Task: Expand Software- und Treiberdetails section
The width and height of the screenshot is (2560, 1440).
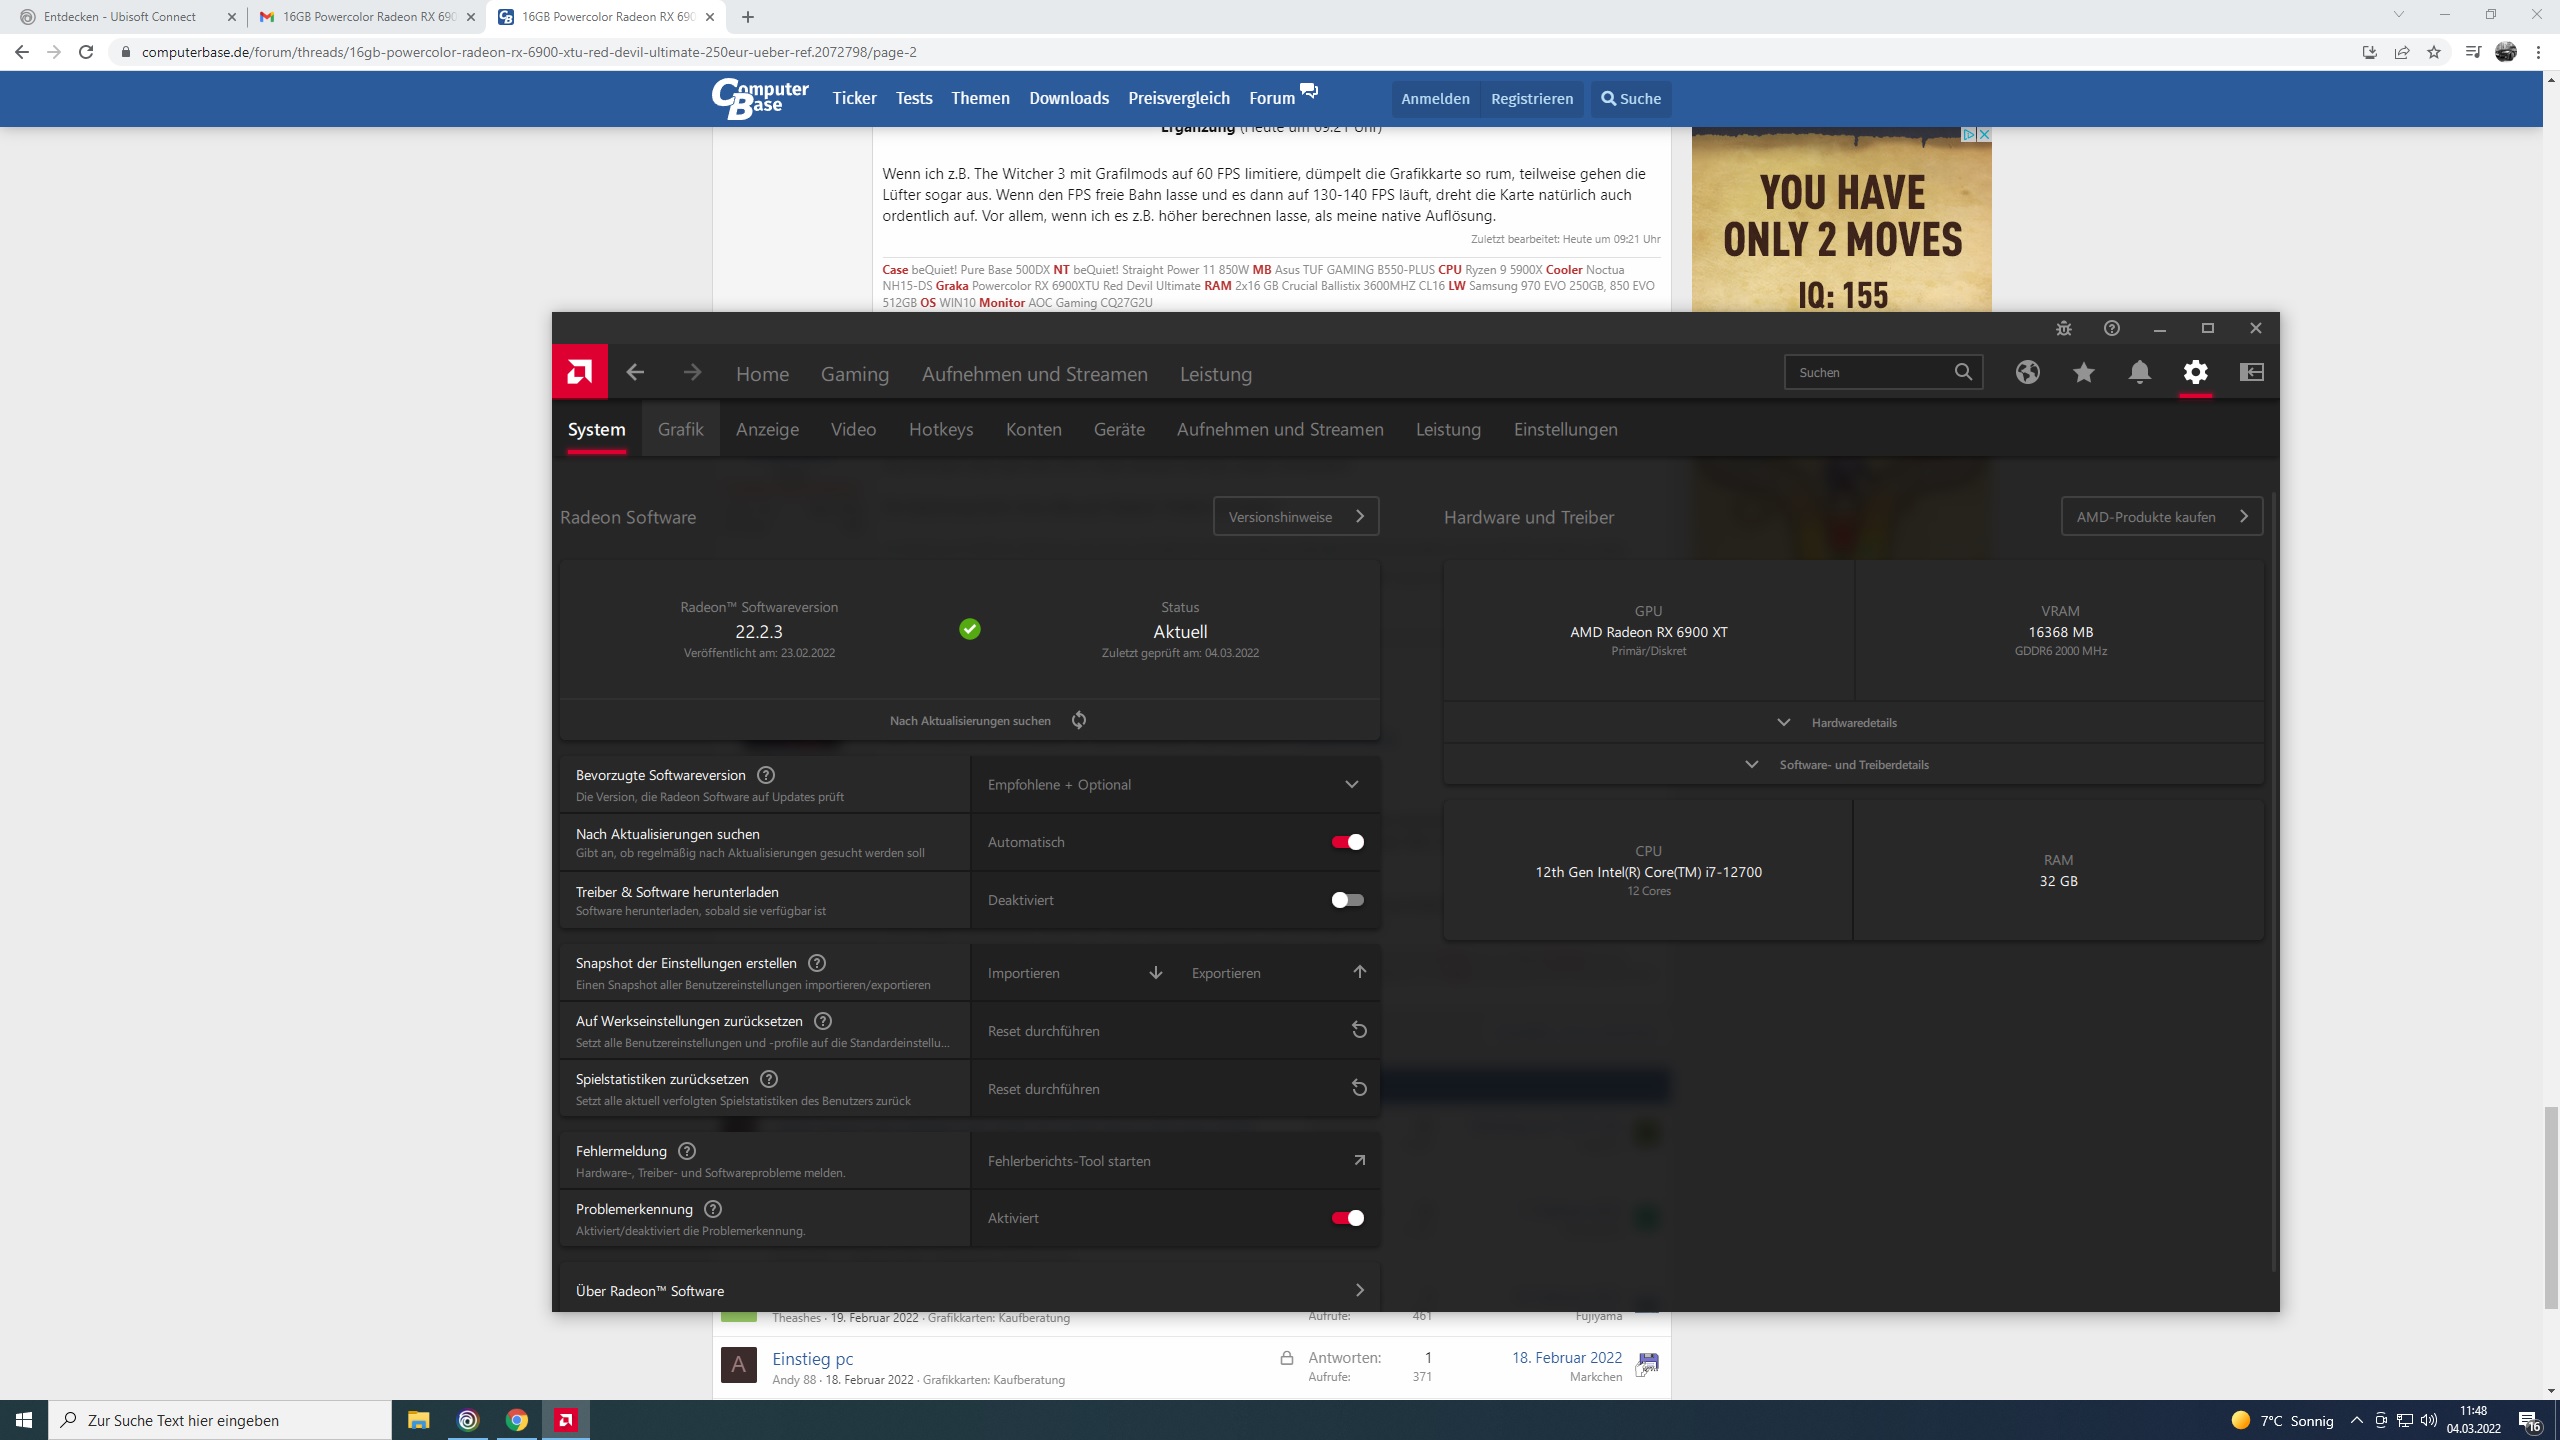Action: 1852,764
